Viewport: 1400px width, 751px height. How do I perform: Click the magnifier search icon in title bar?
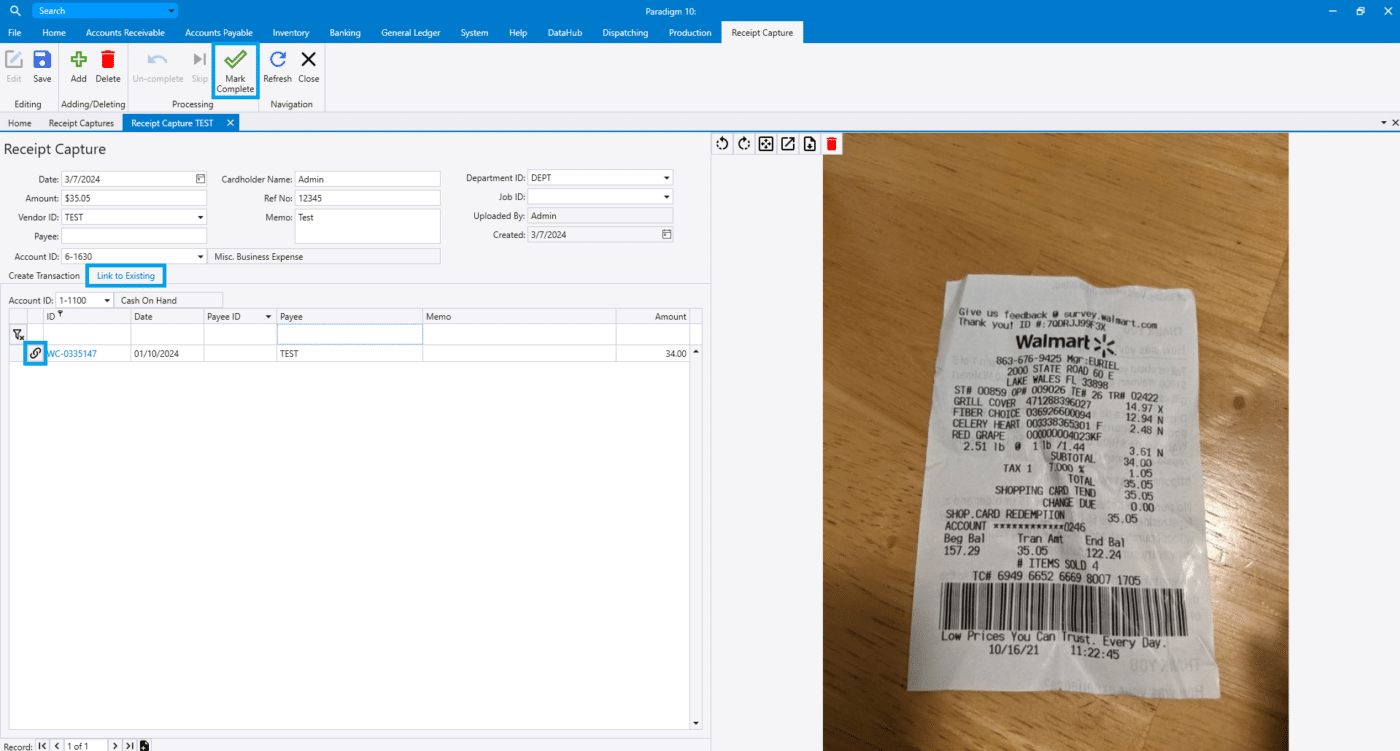coord(14,10)
